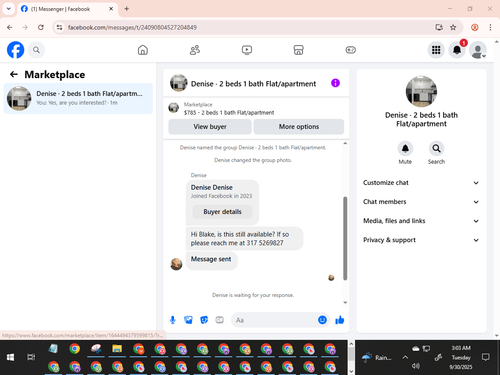Open the Action Center notification icon
Image resolution: width=500 pixels, height=375 pixels.
pyautogui.click(x=486, y=357)
